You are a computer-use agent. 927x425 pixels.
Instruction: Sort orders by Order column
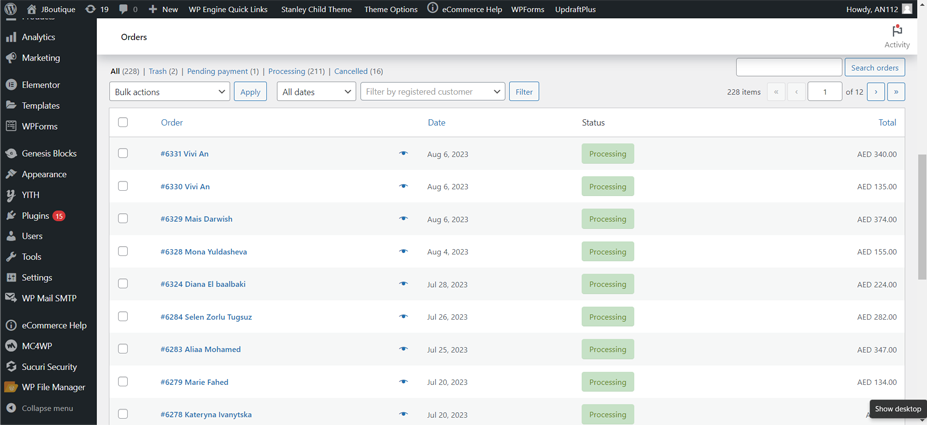click(172, 122)
